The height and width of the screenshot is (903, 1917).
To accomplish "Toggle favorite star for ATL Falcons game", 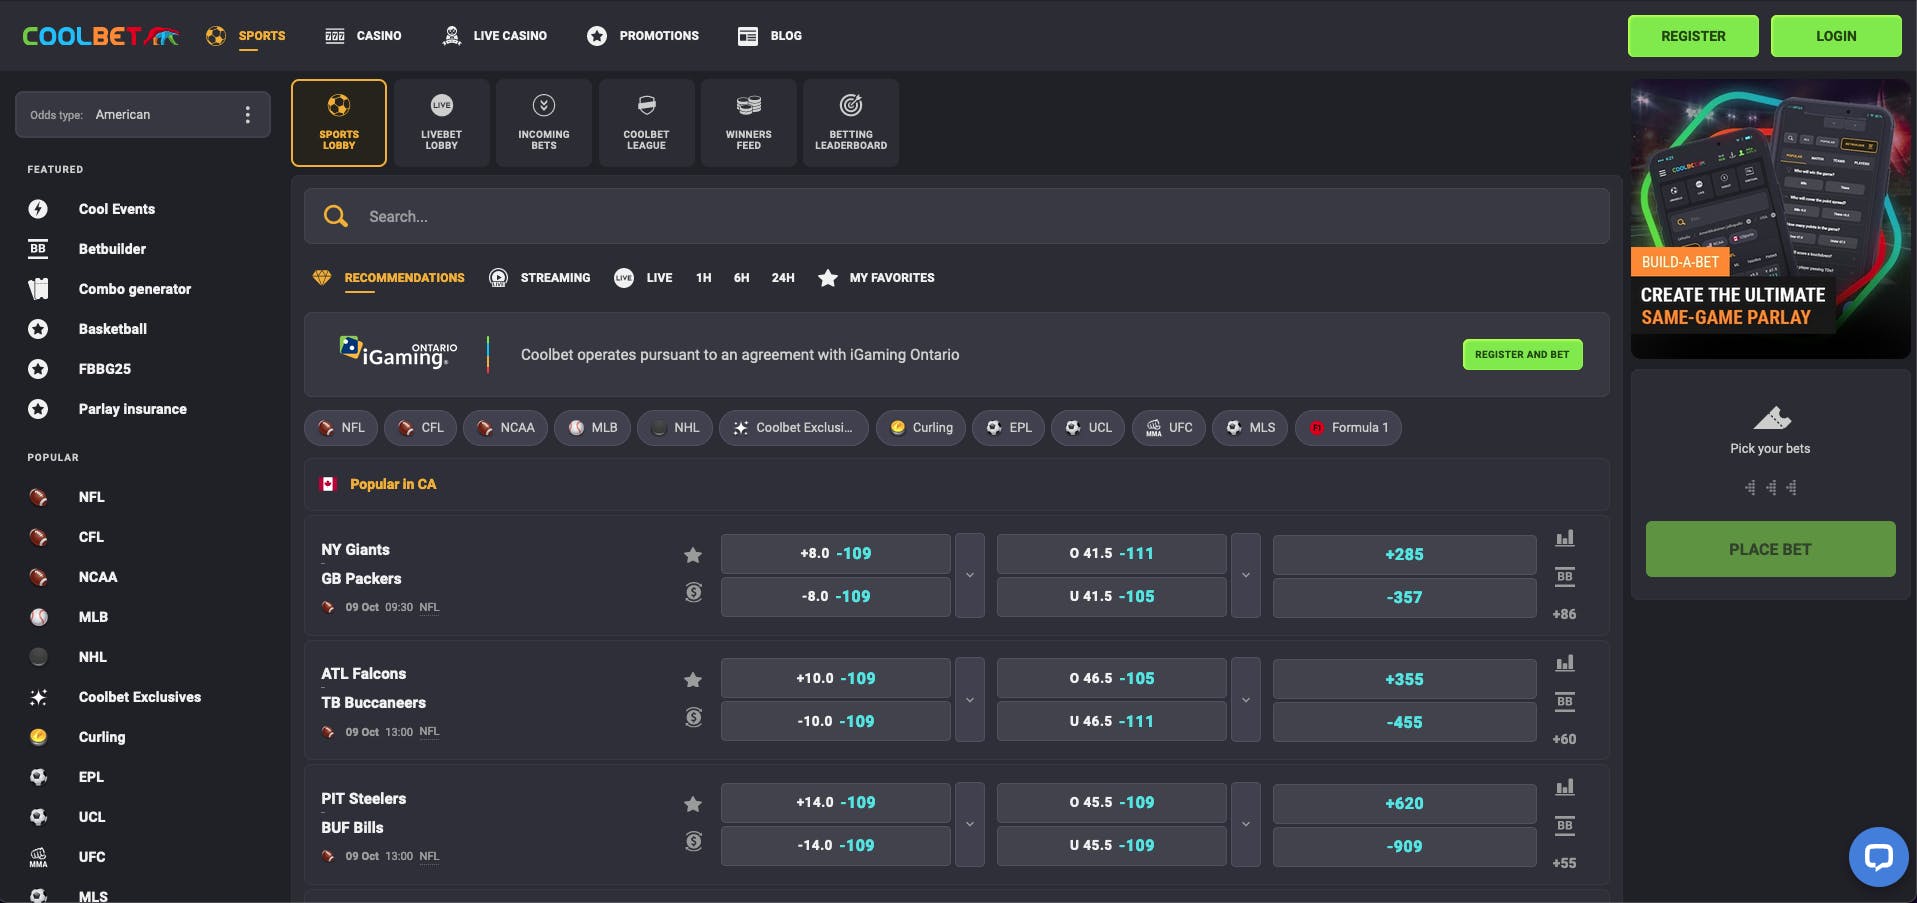I will (693, 680).
